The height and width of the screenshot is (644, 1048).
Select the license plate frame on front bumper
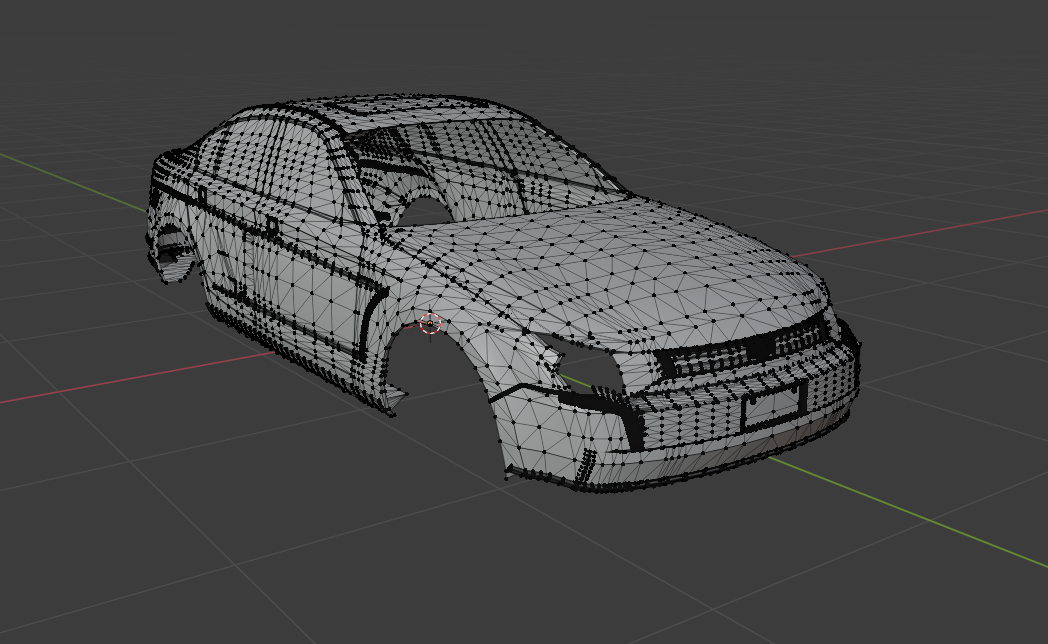[773, 405]
